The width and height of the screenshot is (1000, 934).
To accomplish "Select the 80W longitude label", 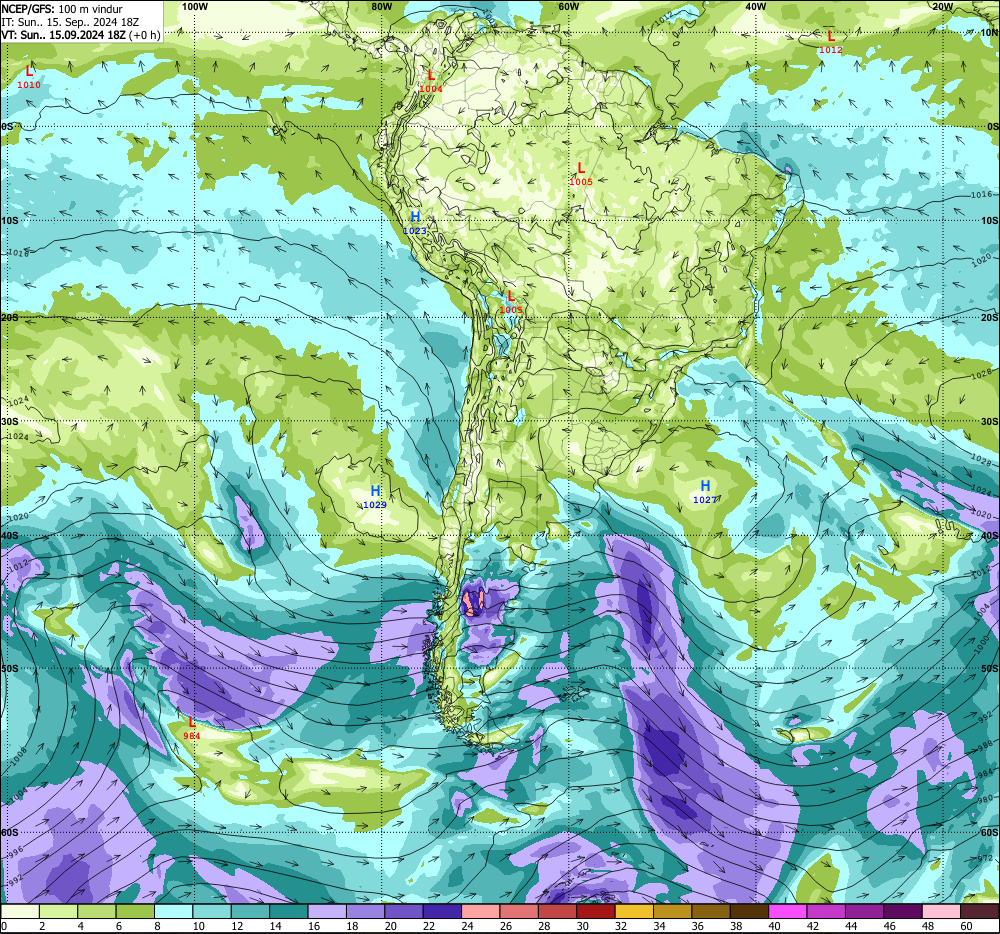I will click(x=381, y=6).
